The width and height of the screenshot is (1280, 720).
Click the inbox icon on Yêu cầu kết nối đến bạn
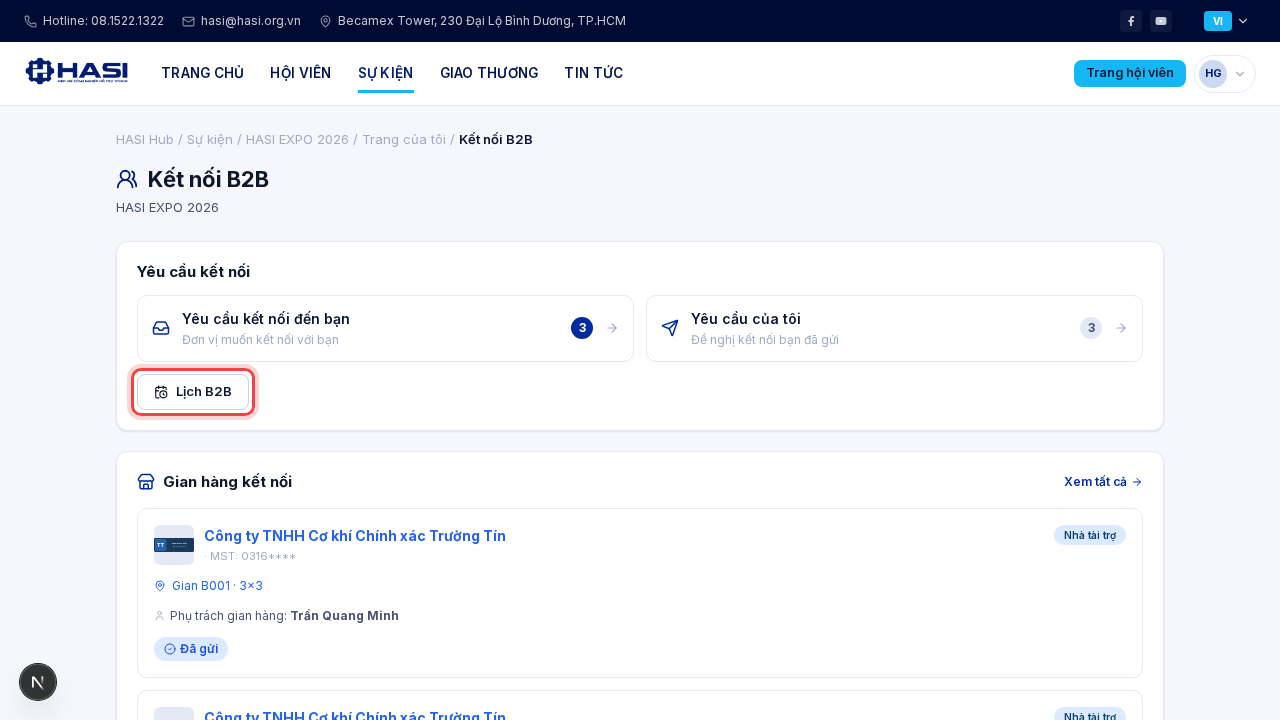point(161,328)
